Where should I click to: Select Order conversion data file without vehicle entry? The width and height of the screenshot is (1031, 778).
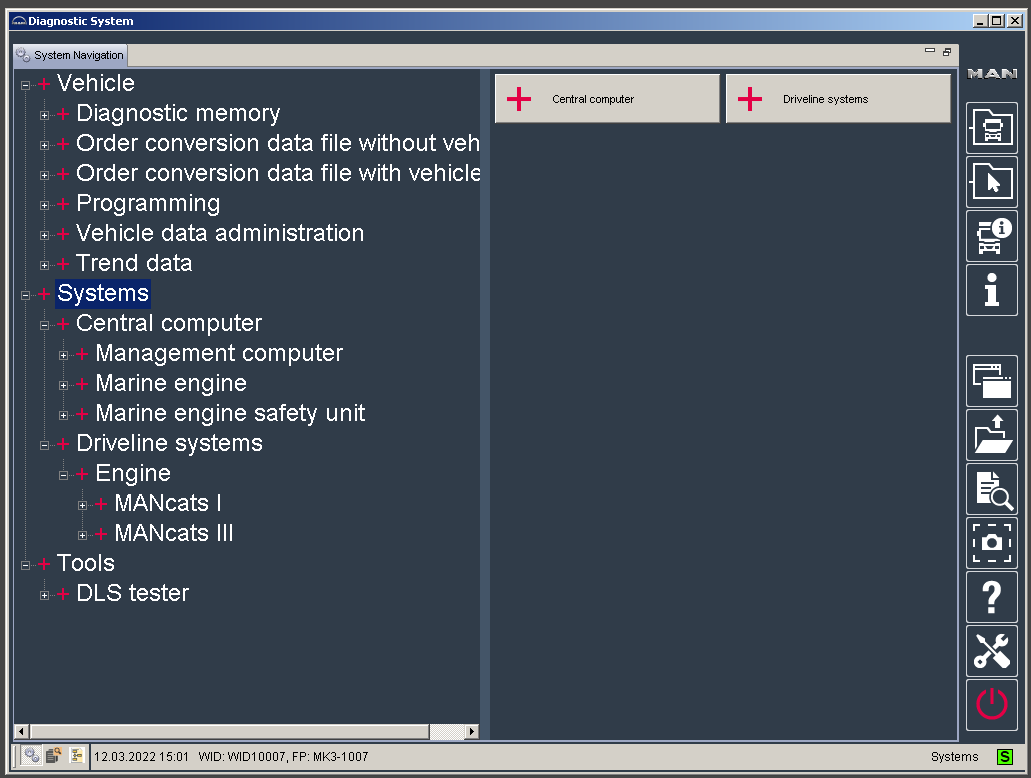pos(277,143)
